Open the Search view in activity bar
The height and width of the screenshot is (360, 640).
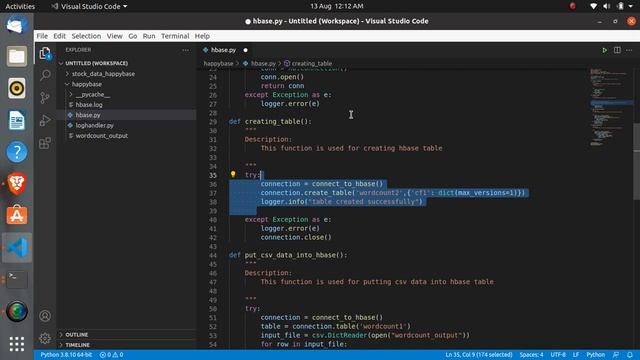pos(45,75)
